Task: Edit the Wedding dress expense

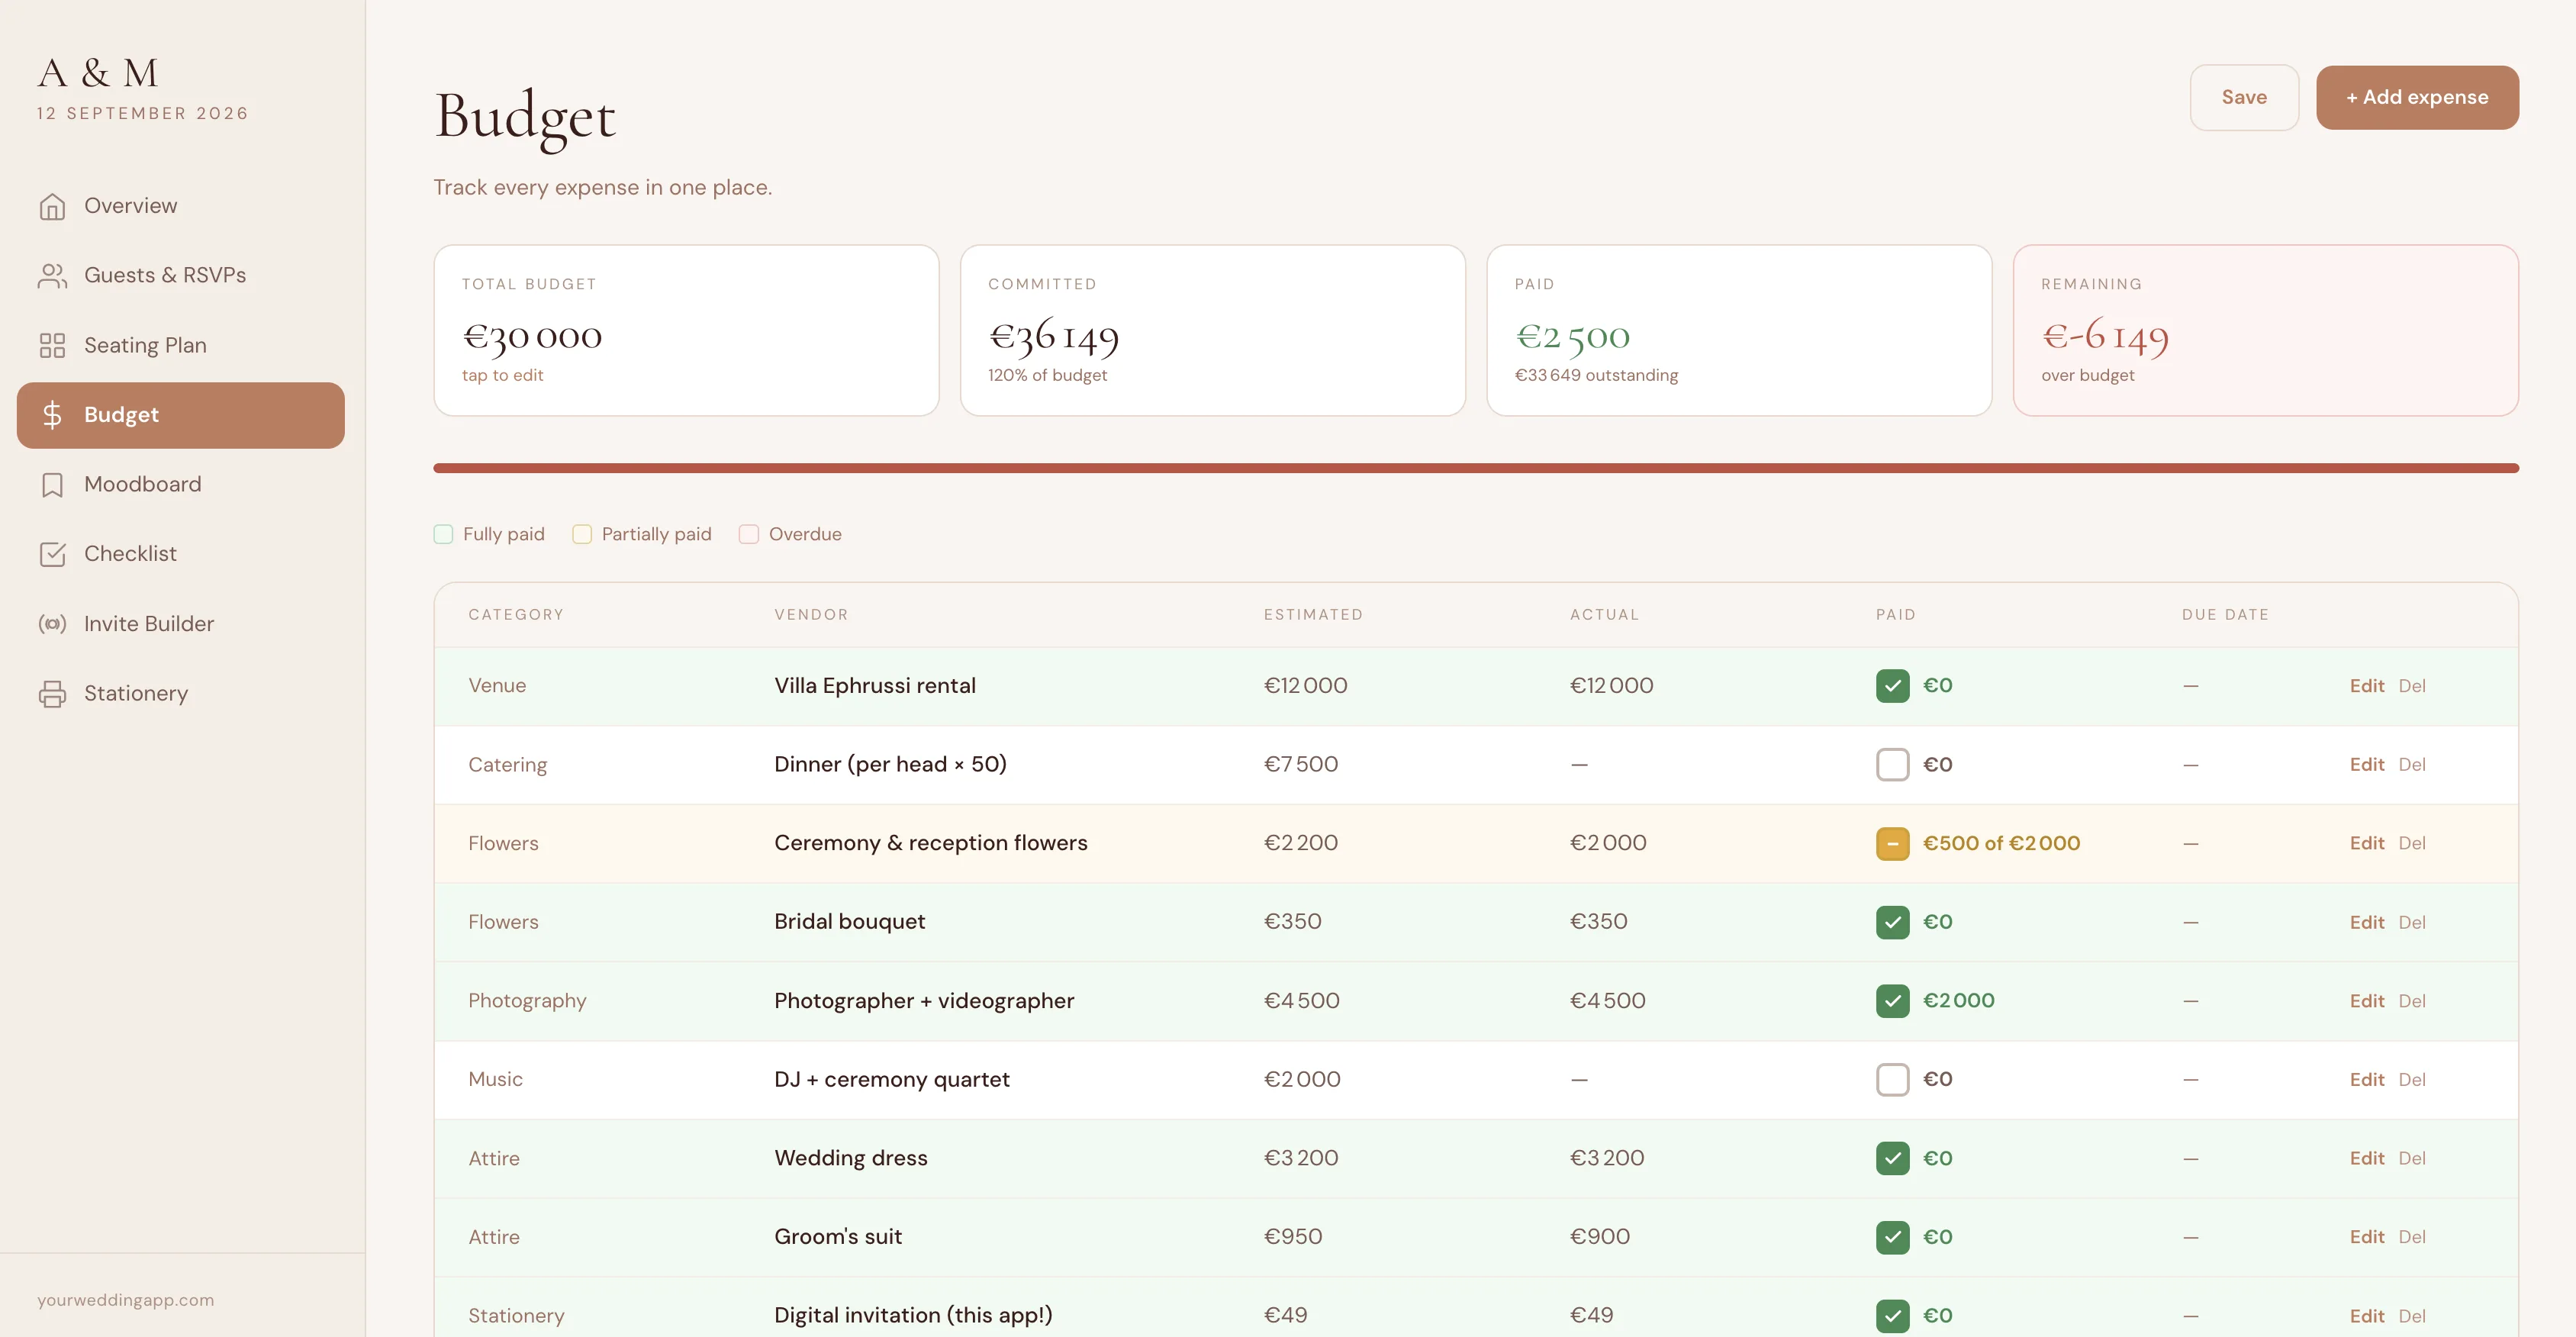Action: tap(2366, 1159)
